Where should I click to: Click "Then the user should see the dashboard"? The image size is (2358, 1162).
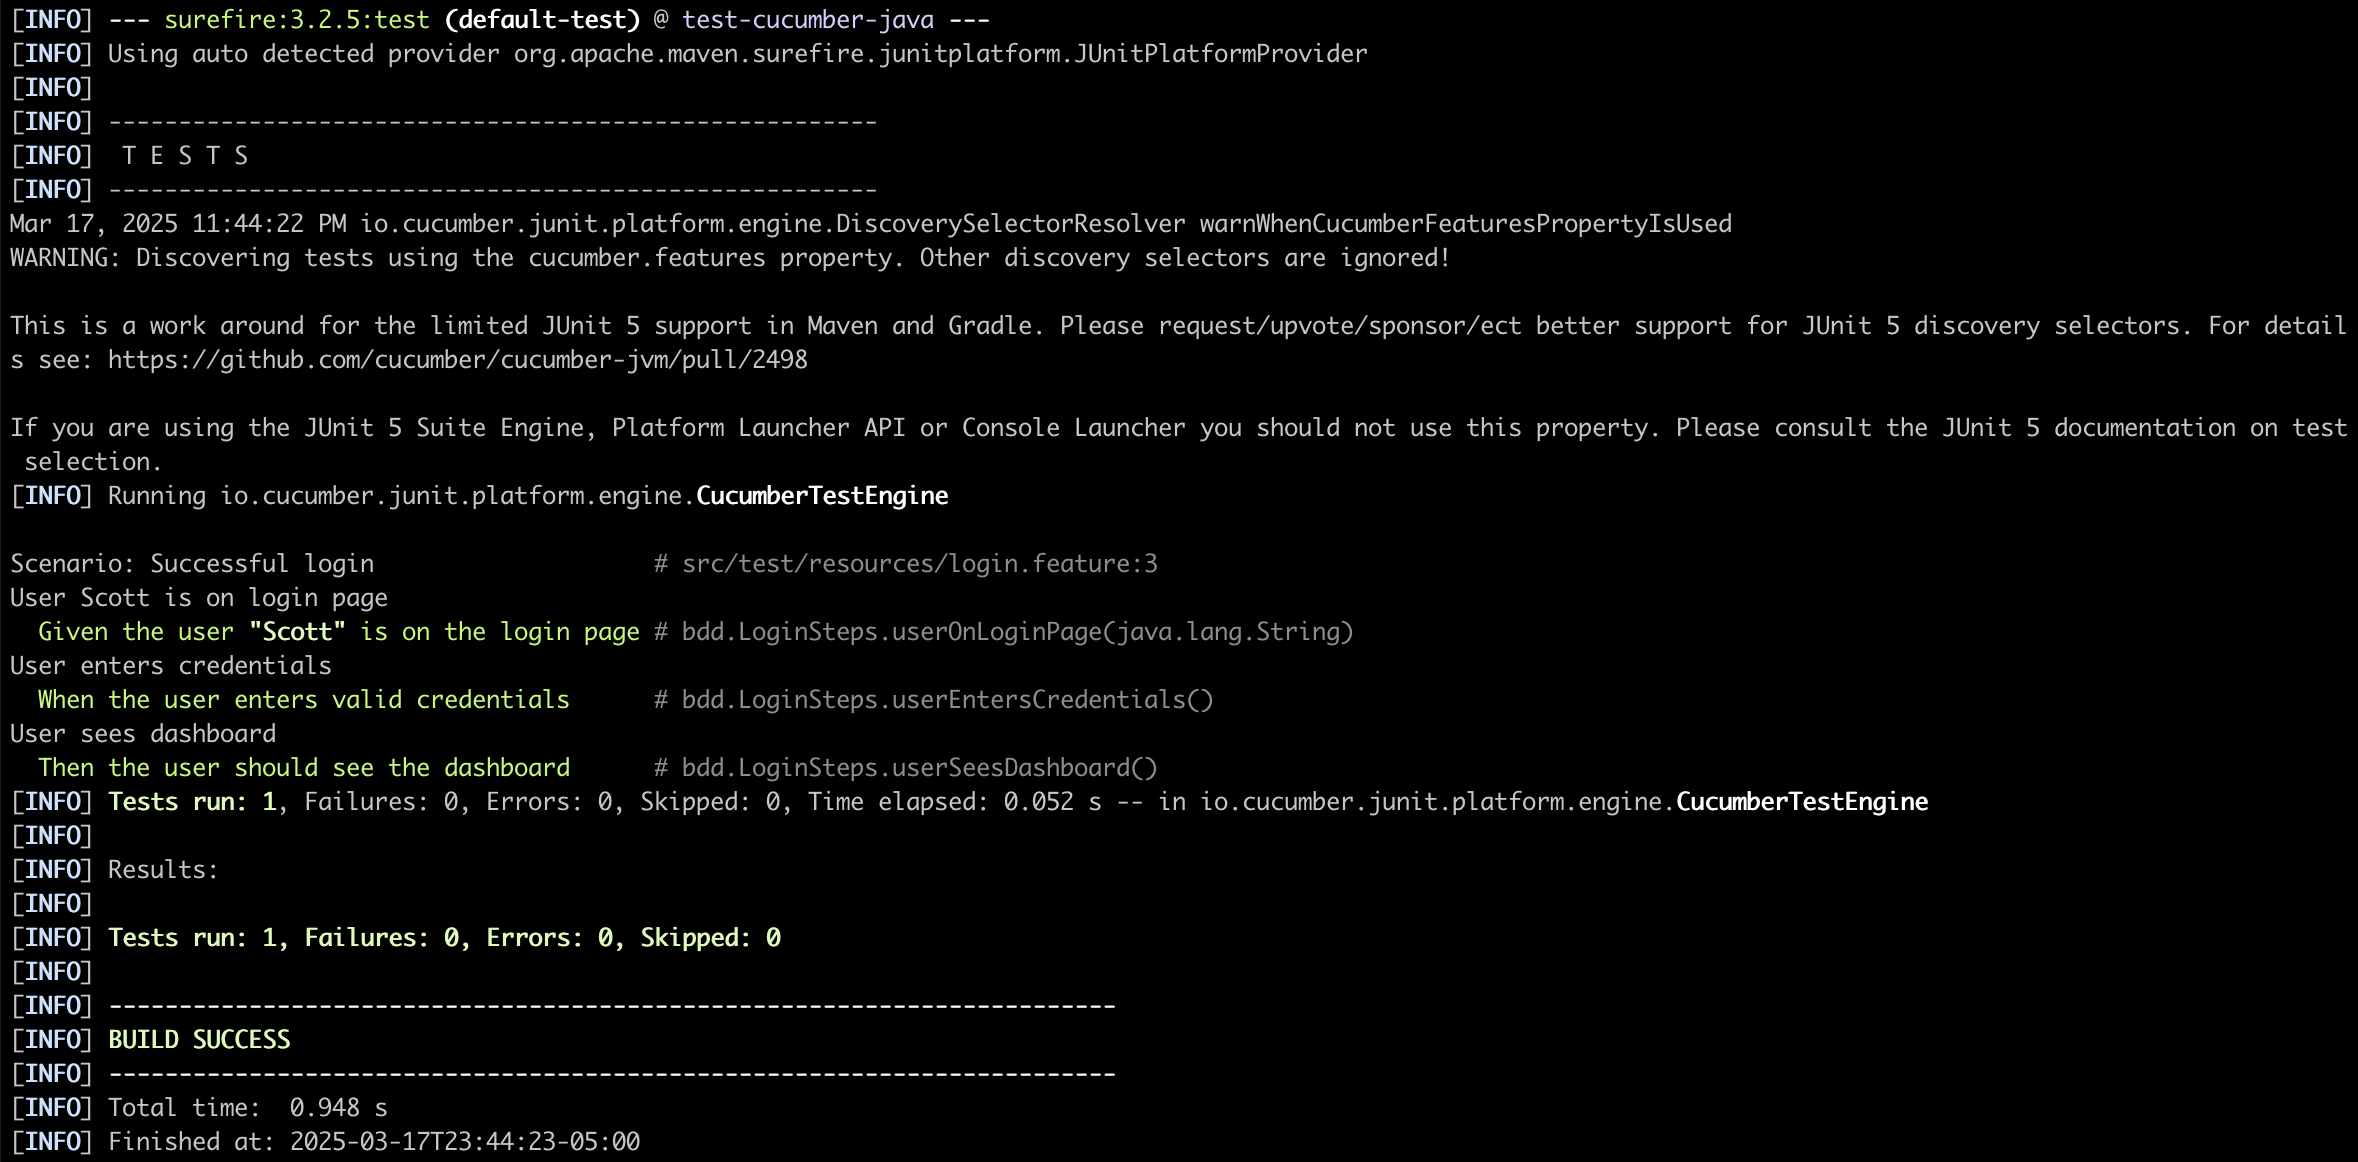[x=303, y=768]
